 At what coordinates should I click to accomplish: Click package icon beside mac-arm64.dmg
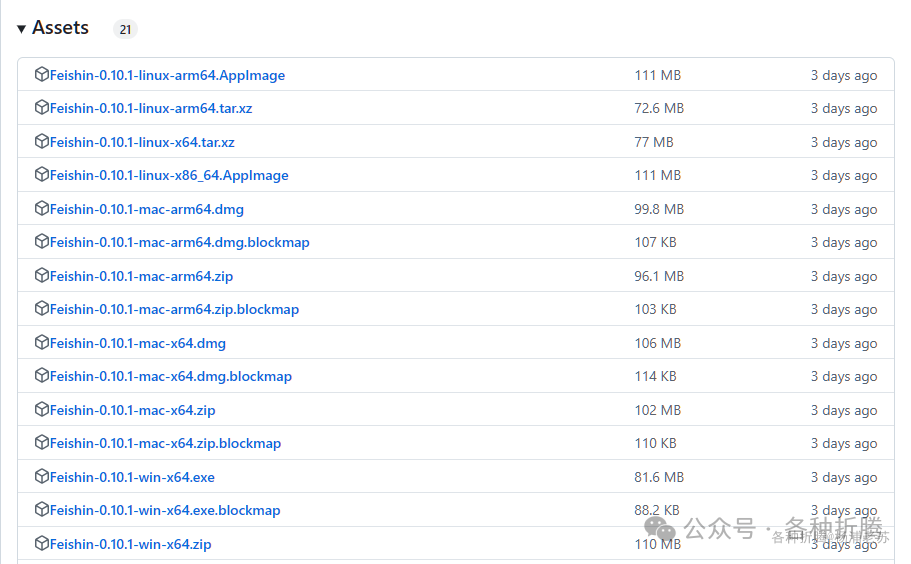[x=42, y=208]
